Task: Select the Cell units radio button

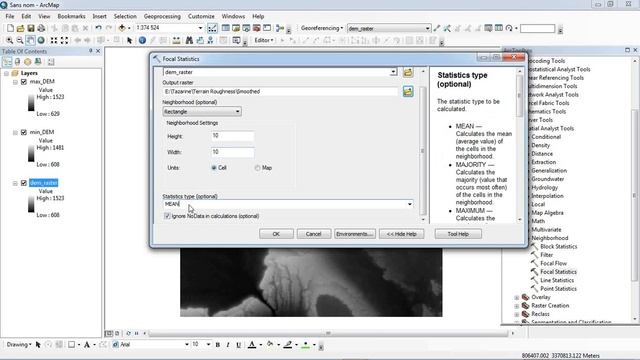Action: coord(214,168)
